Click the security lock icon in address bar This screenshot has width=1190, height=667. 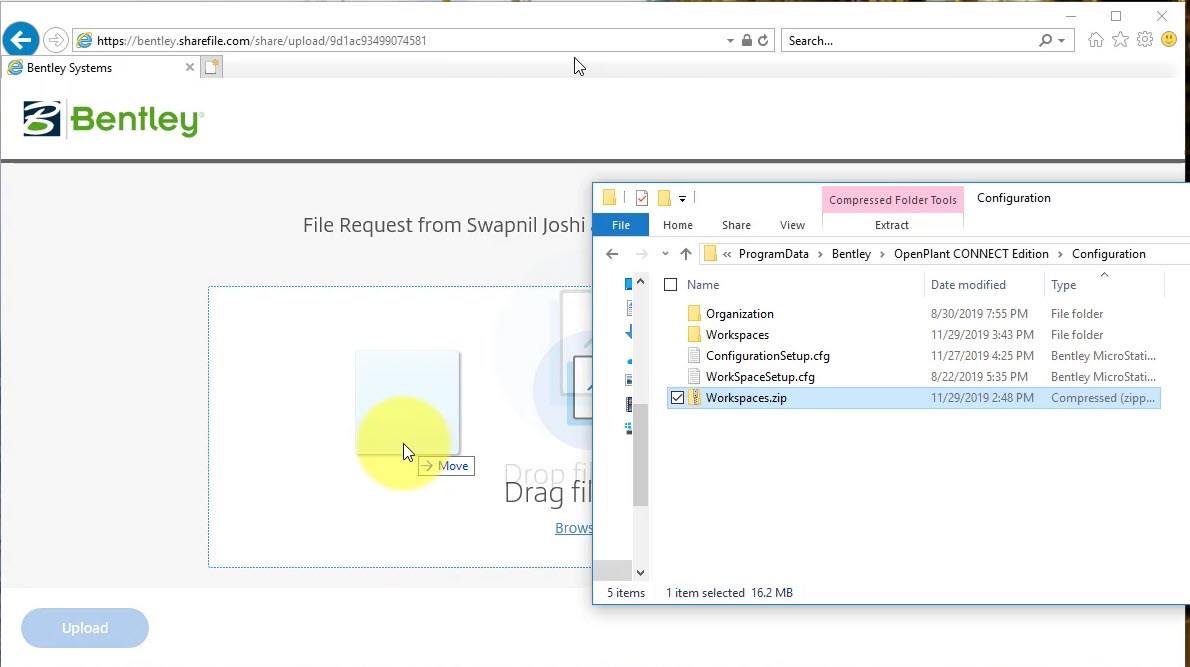click(747, 40)
